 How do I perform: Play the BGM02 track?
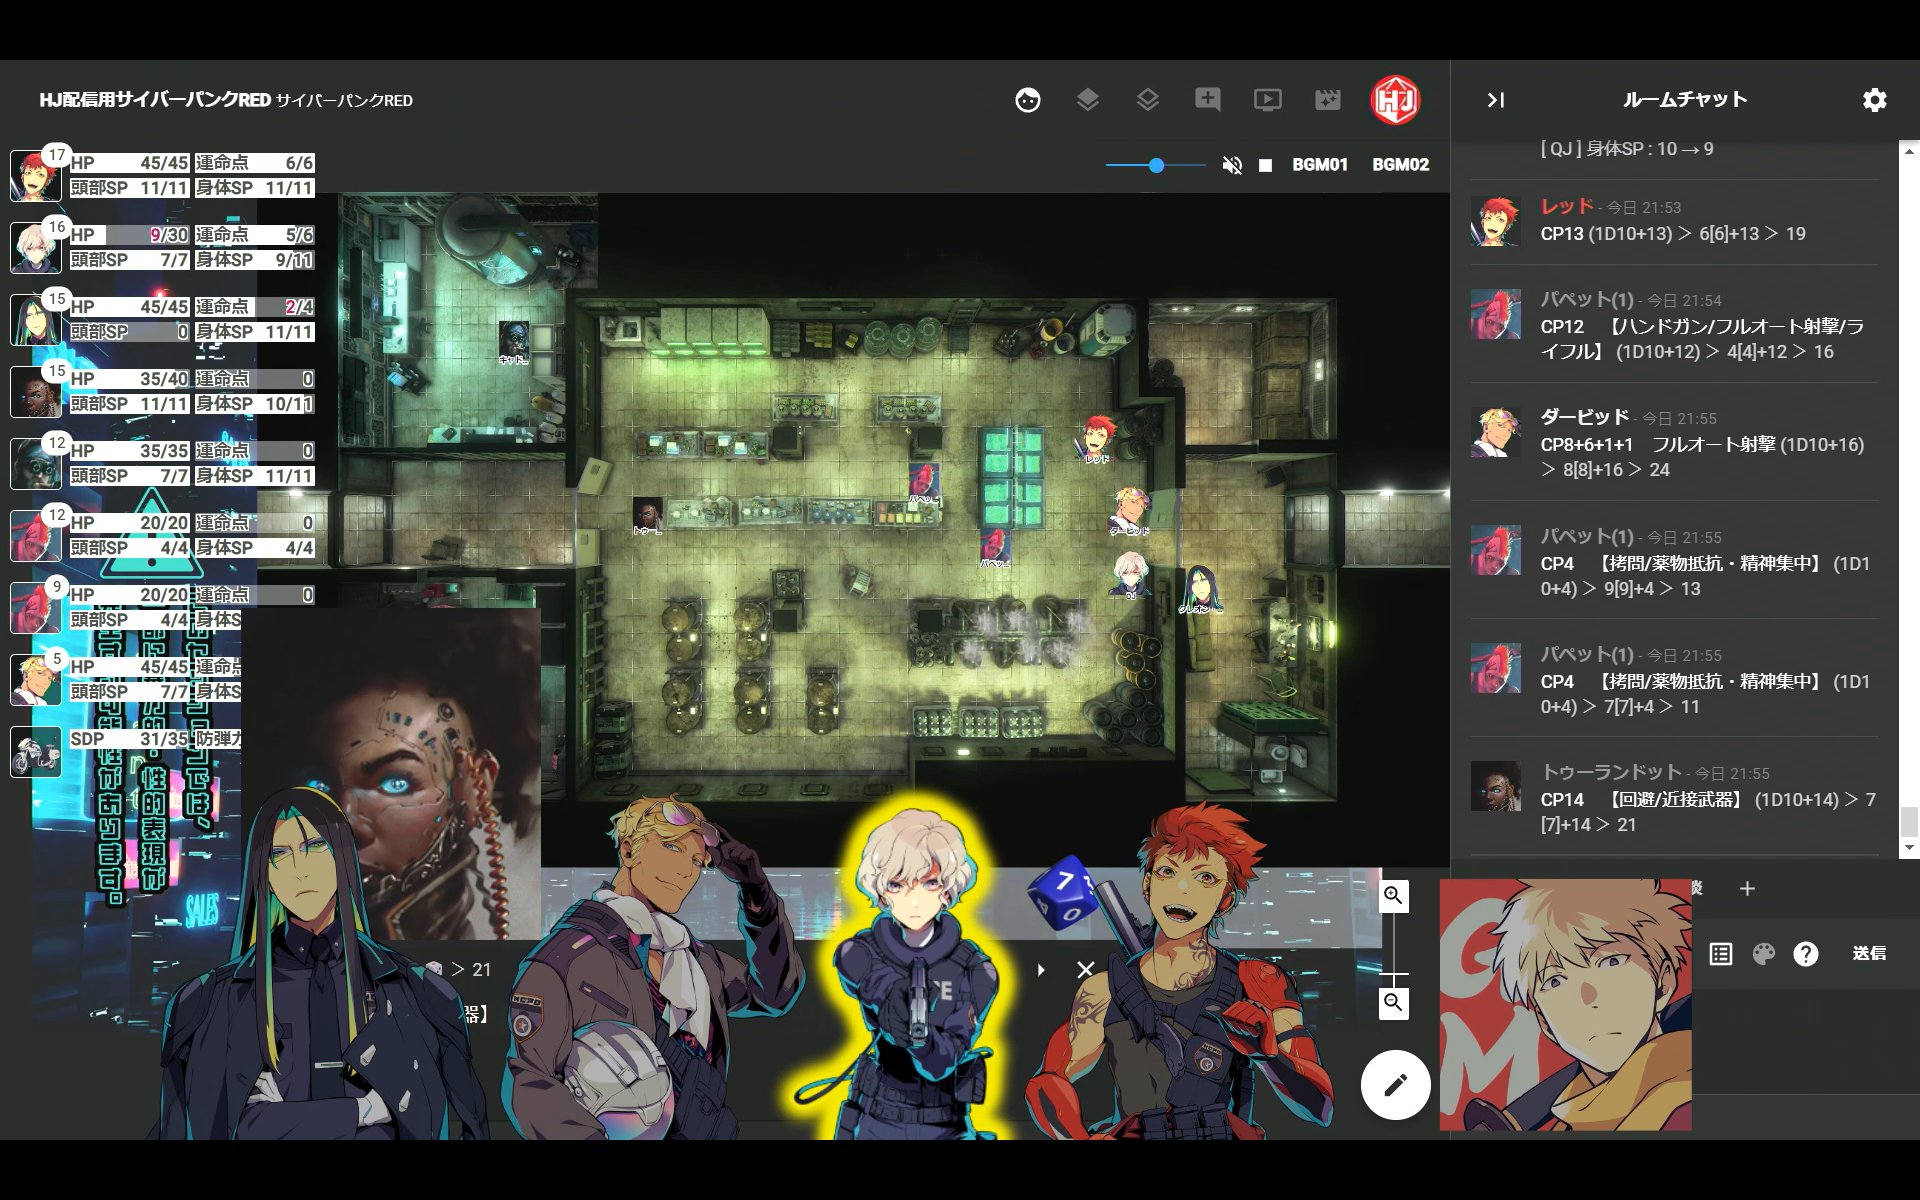[1400, 165]
